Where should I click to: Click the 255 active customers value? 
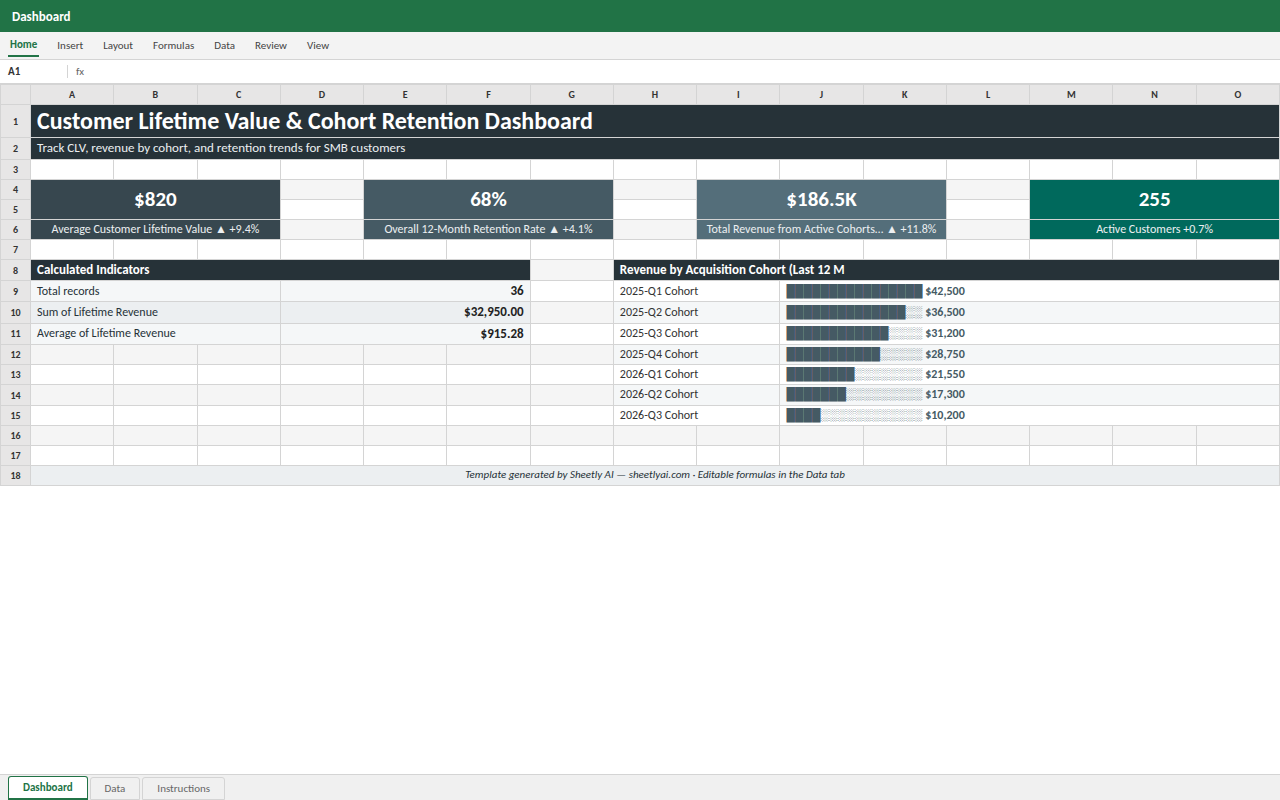click(1154, 199)
